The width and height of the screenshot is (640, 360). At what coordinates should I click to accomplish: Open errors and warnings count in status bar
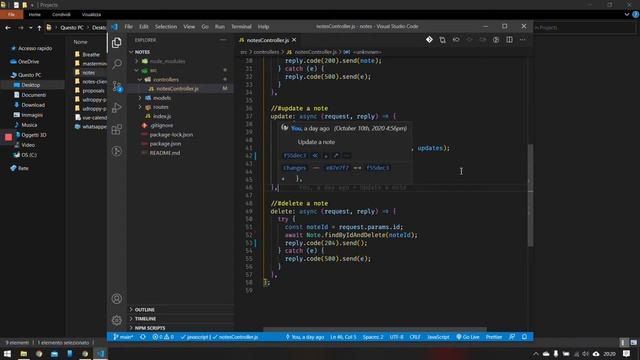point(163,337)
